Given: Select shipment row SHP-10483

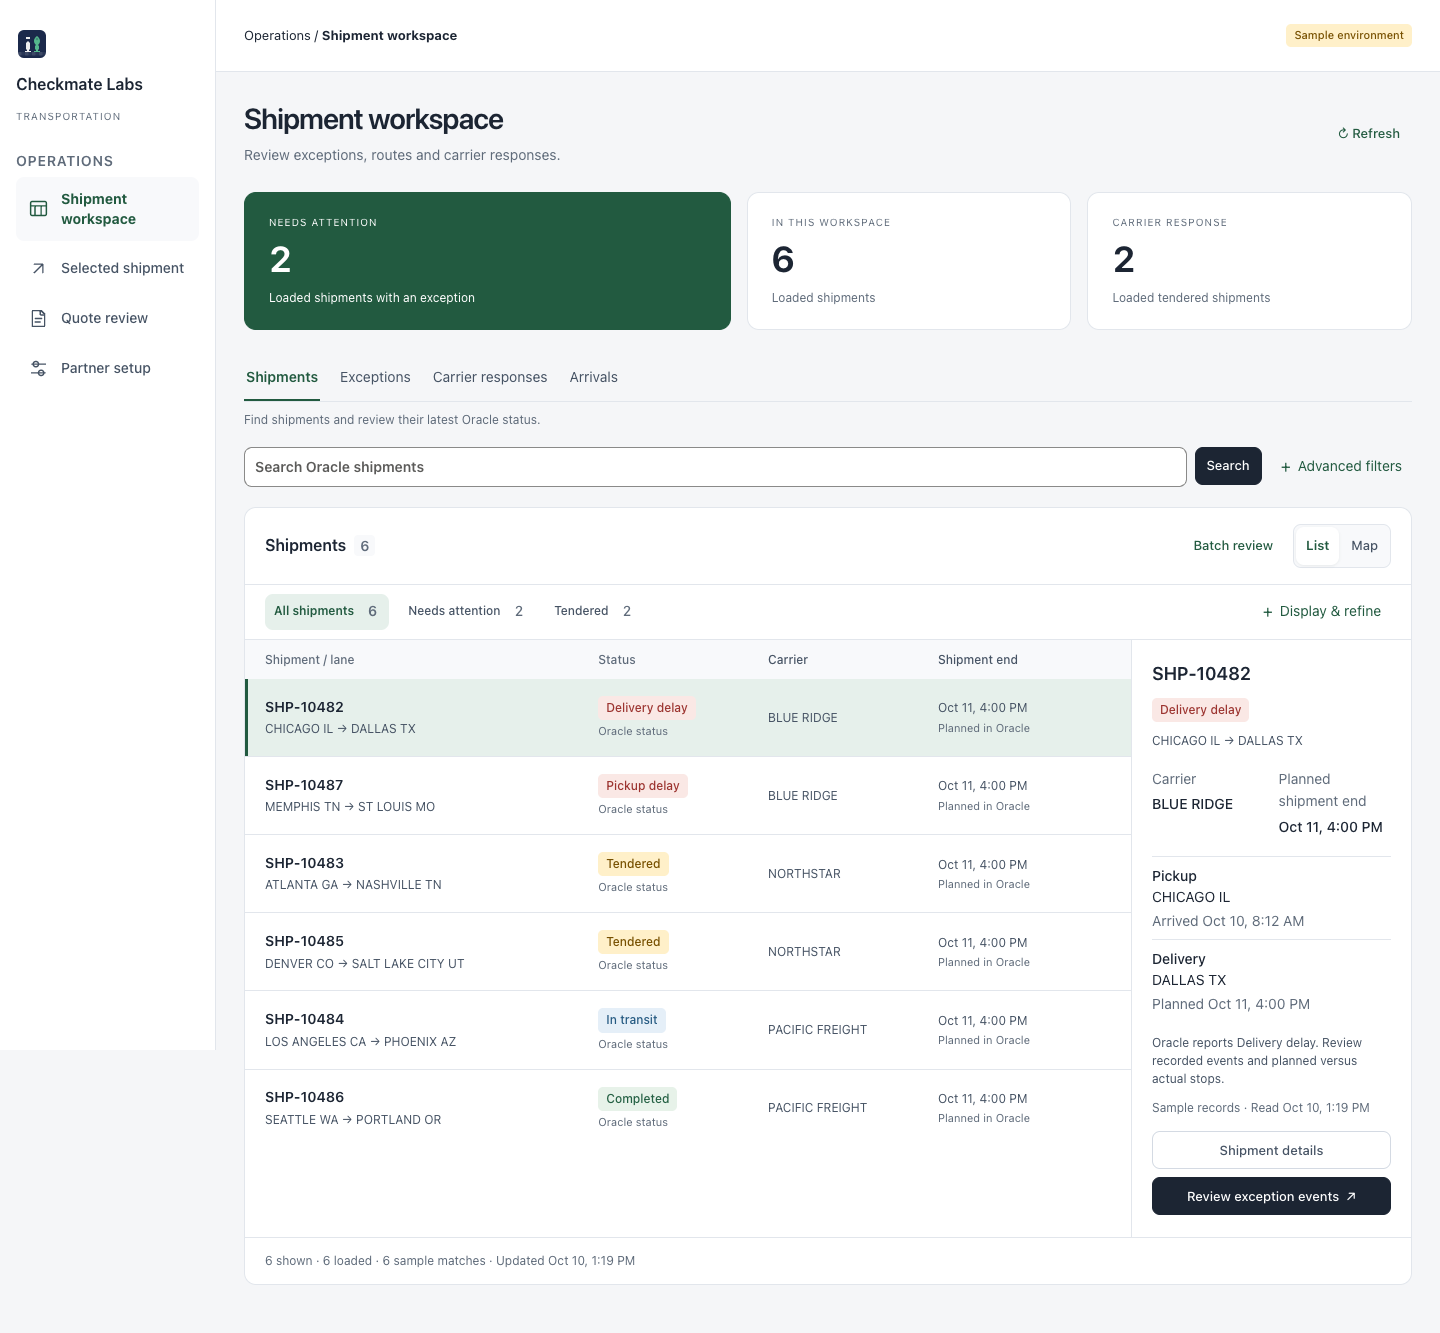Looking at the screenshot, I should pyautogui.click(x=688, y=874).
